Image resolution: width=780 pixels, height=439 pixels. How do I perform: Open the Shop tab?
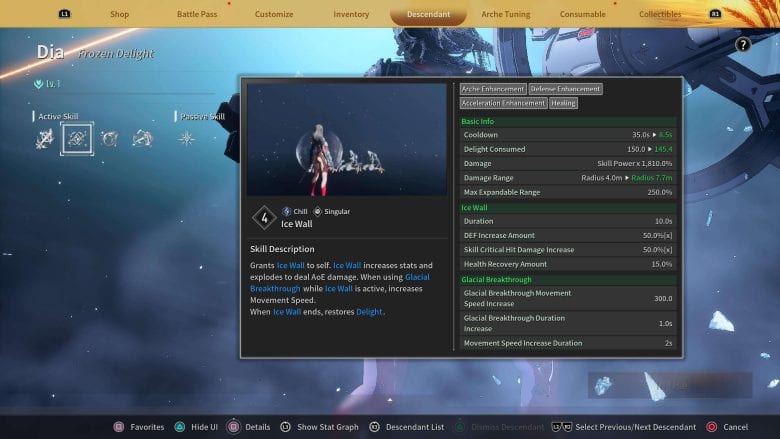click(x=119, y=14)
